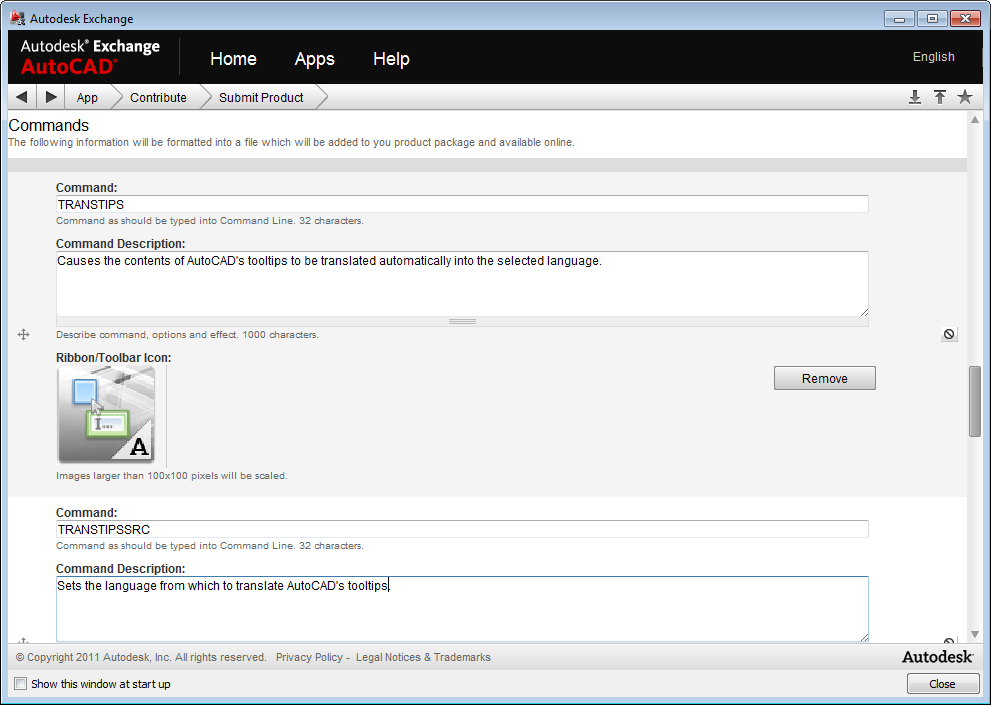Click the scrollbar down arrow
Viewport: 991px width, 705px height.
pyautogui.click(x=975, y=634)
